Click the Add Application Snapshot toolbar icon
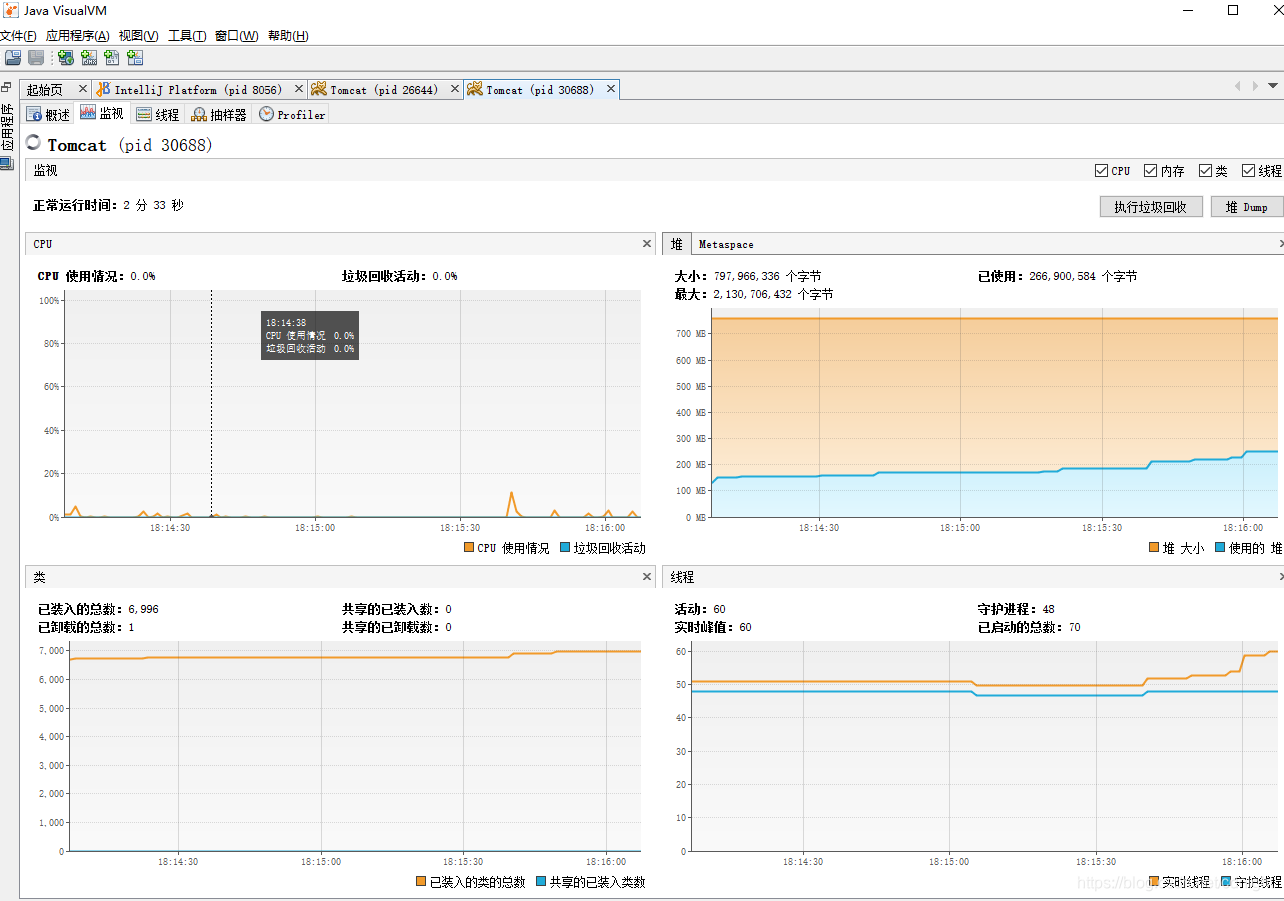Viewport: 1284px width, 901px height. [135, 58]
